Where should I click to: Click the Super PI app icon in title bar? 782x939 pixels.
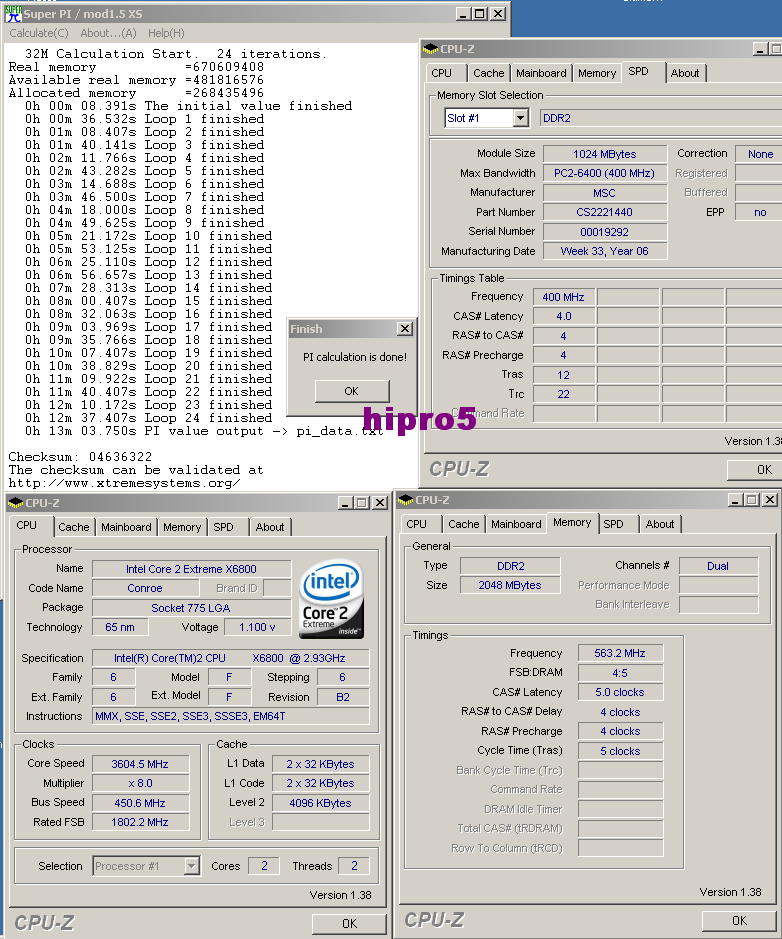[13, 14]
